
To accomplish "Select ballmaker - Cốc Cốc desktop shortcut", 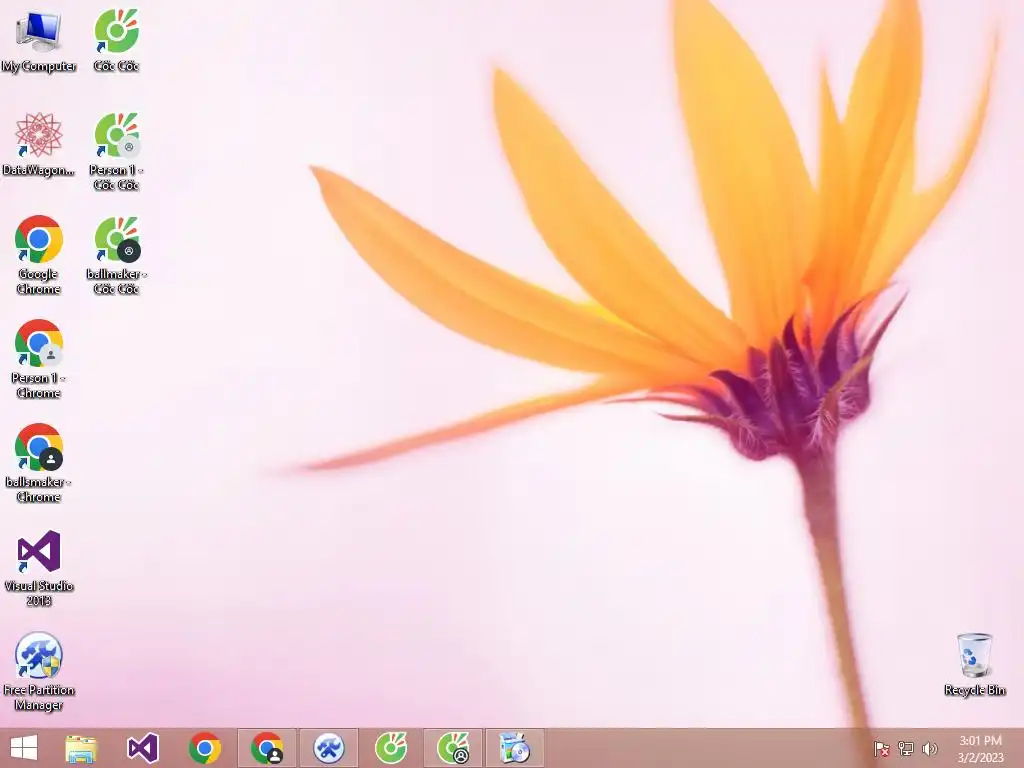I will (x=116, y=255).
